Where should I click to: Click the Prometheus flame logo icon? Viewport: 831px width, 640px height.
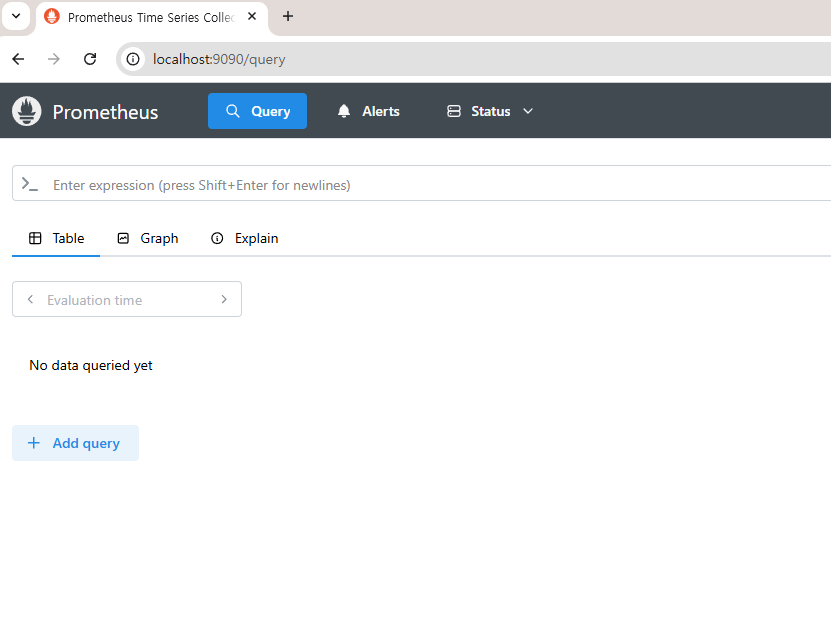pos(26,111)
